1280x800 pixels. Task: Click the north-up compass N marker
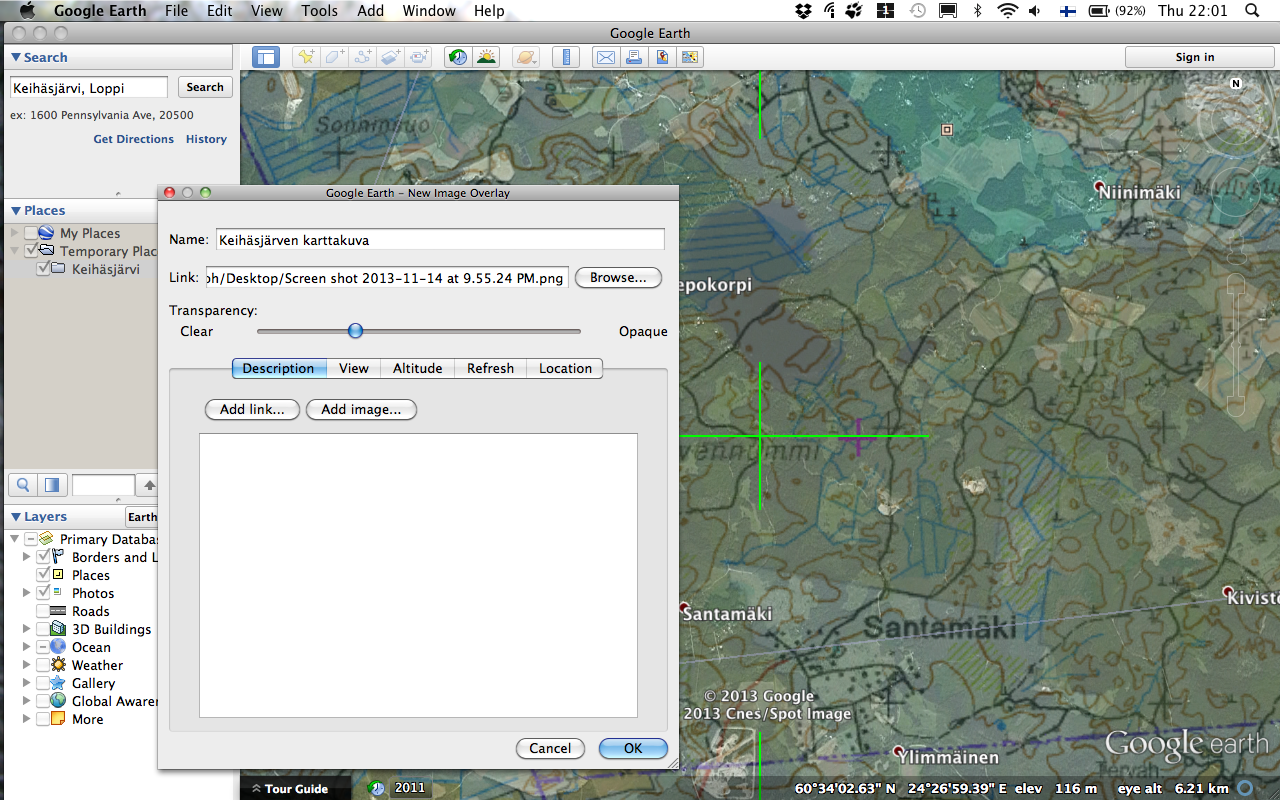tap(1236, 83)
